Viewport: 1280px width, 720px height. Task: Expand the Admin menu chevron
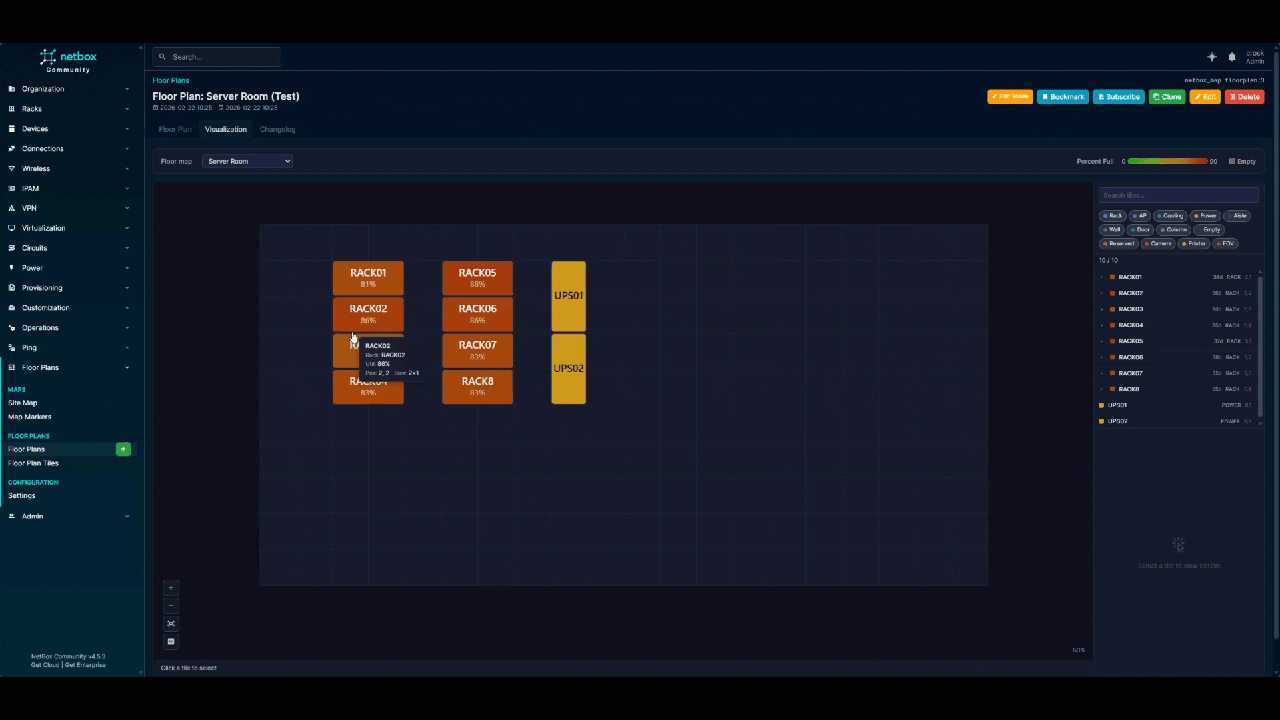pos(127,516)
